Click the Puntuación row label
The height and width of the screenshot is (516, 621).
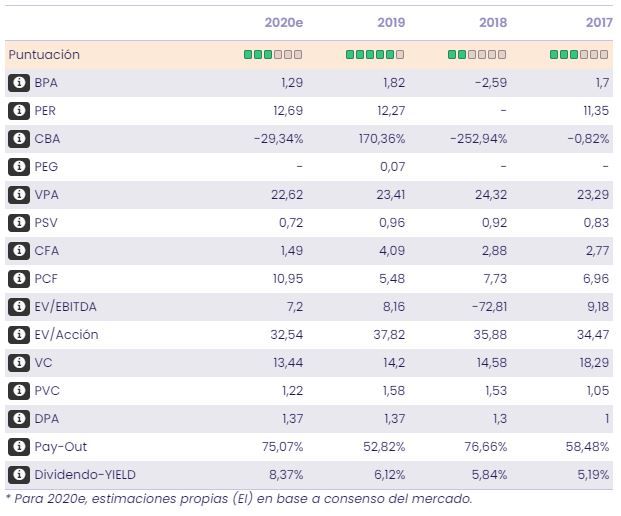tap(44, 55)
